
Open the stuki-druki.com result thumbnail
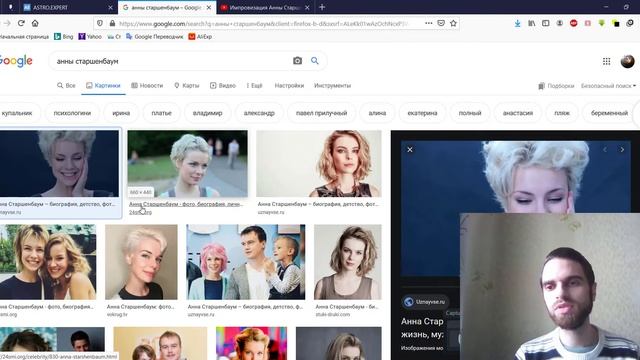point(348,262)
